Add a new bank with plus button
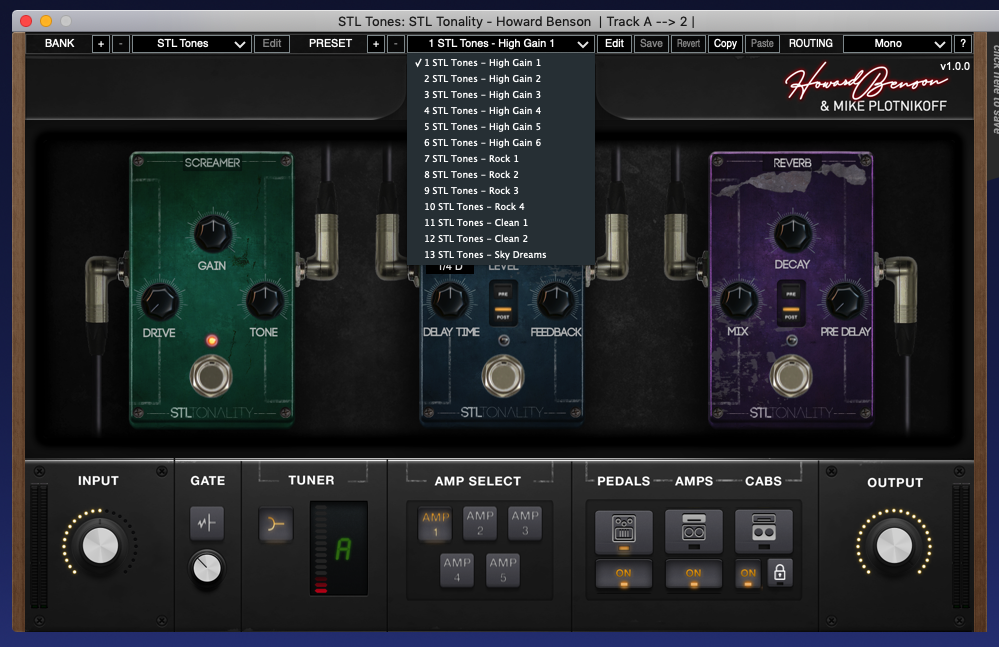The width and height of the screenshot is (999, 647). [x=101, y=44]
